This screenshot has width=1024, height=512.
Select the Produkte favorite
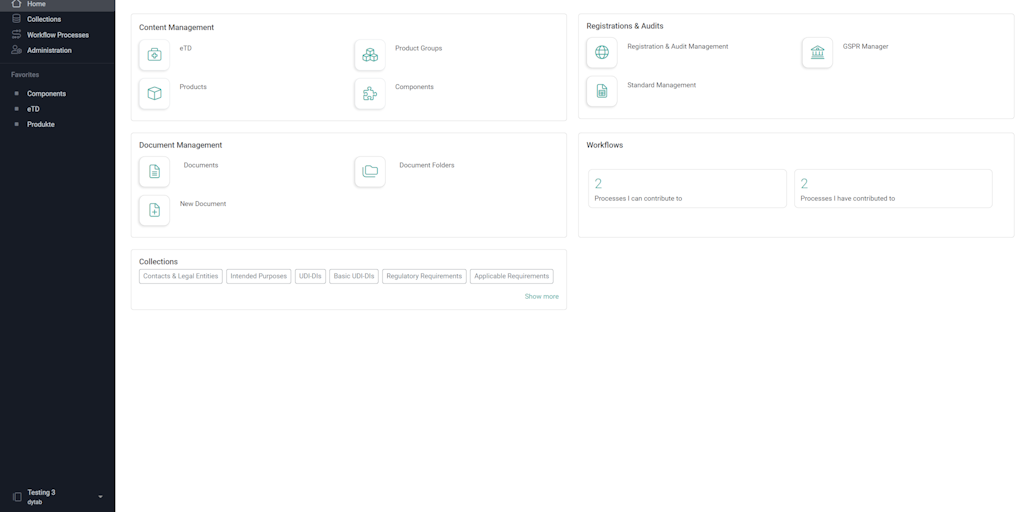pos(41,125)
